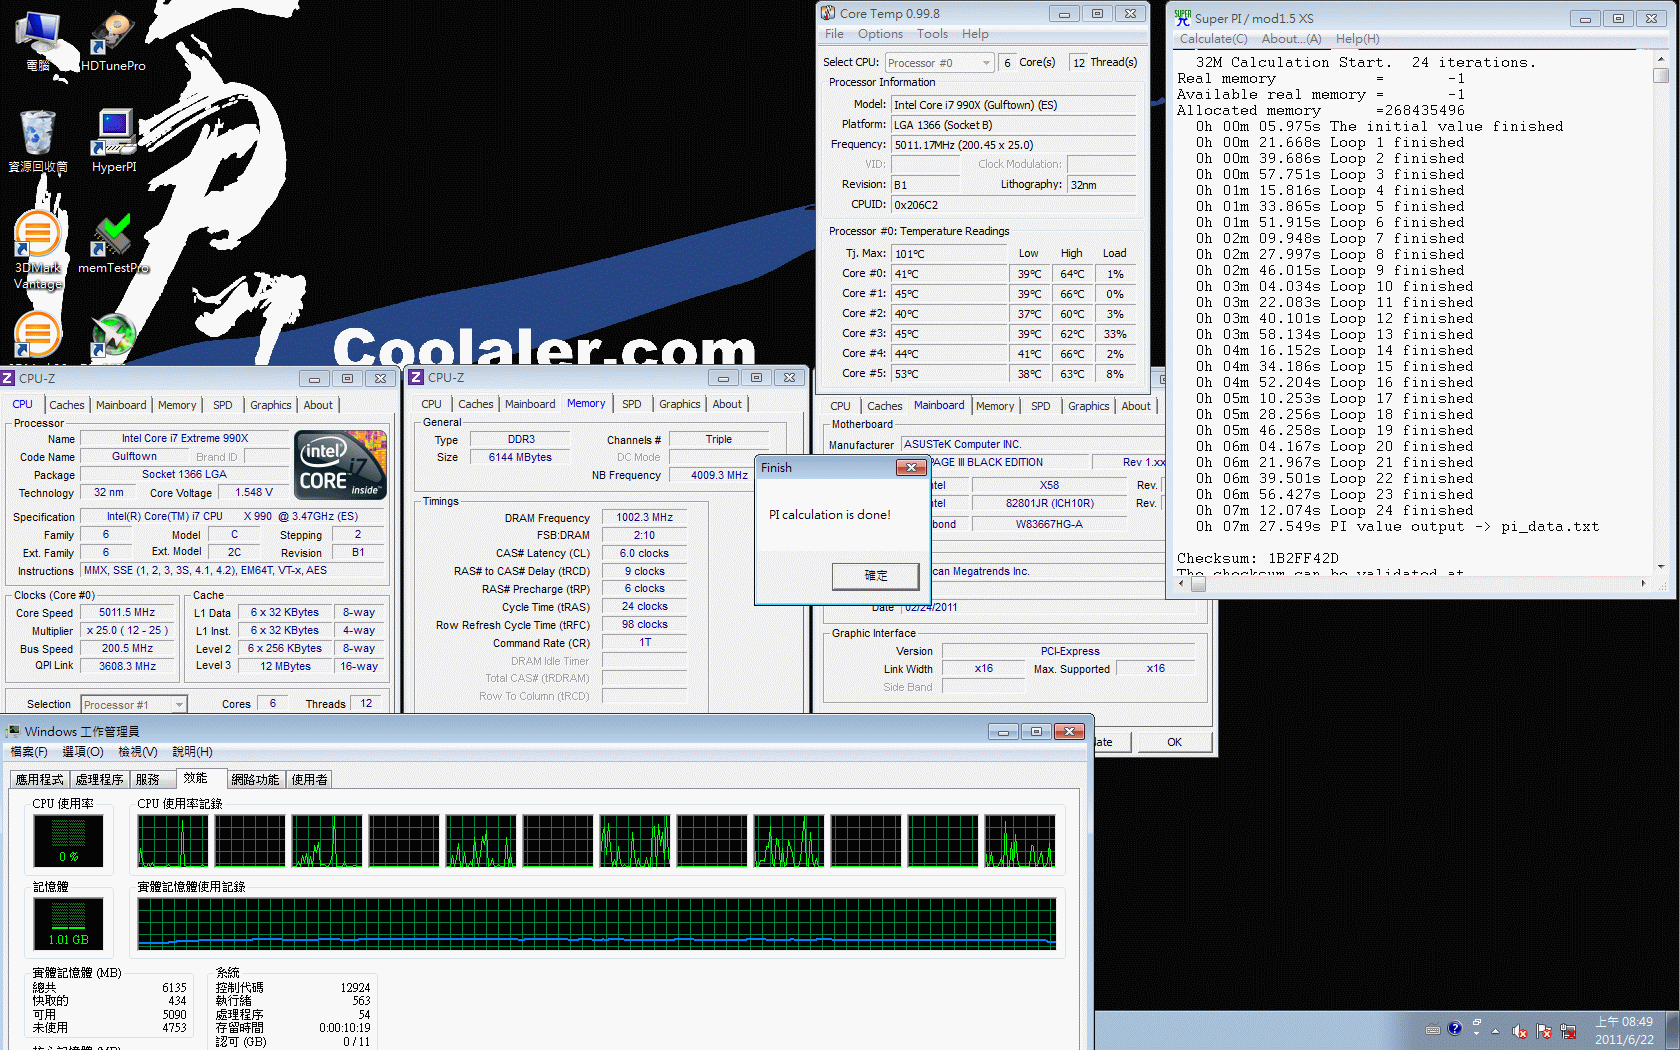Viewport: 1680px width, 1050px height.
Task: Switch to 使用者 tab in Task Manager
Action: point(309,780)
